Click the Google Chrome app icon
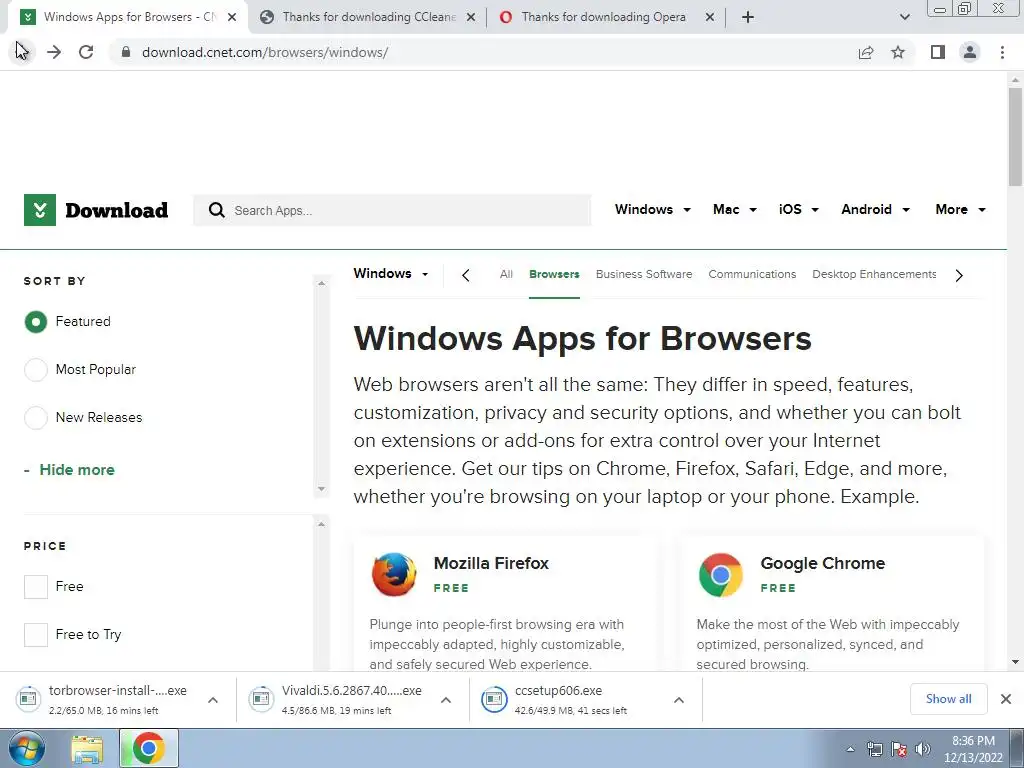 point(720,575)
